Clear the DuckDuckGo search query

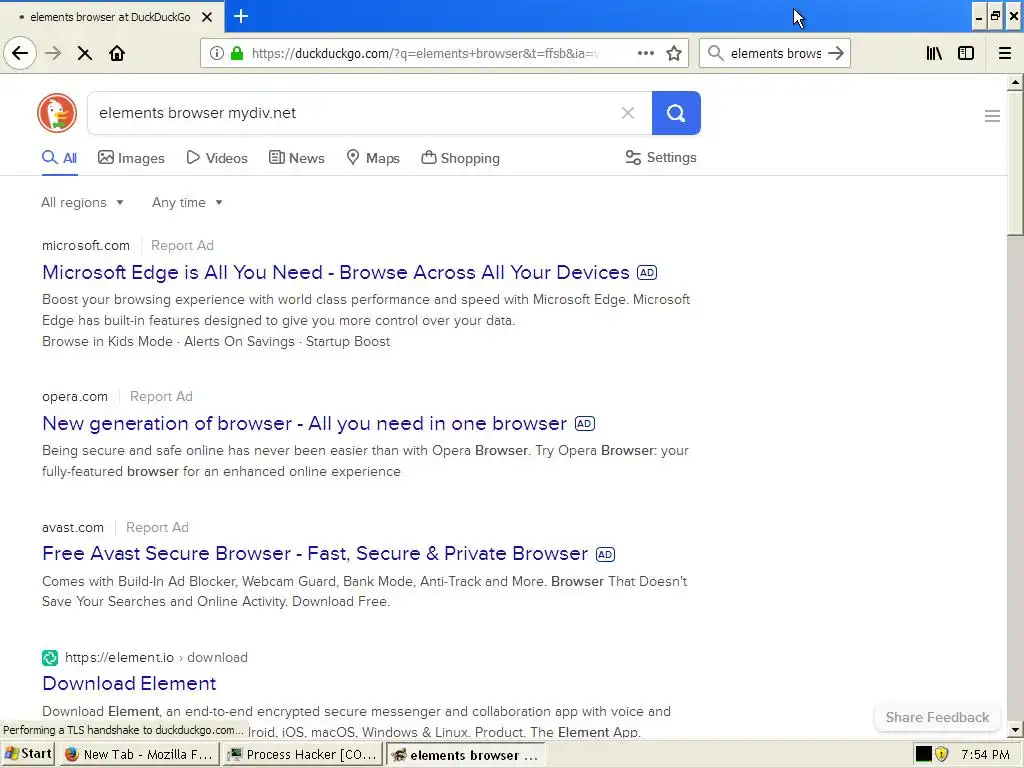click(628, 113)
